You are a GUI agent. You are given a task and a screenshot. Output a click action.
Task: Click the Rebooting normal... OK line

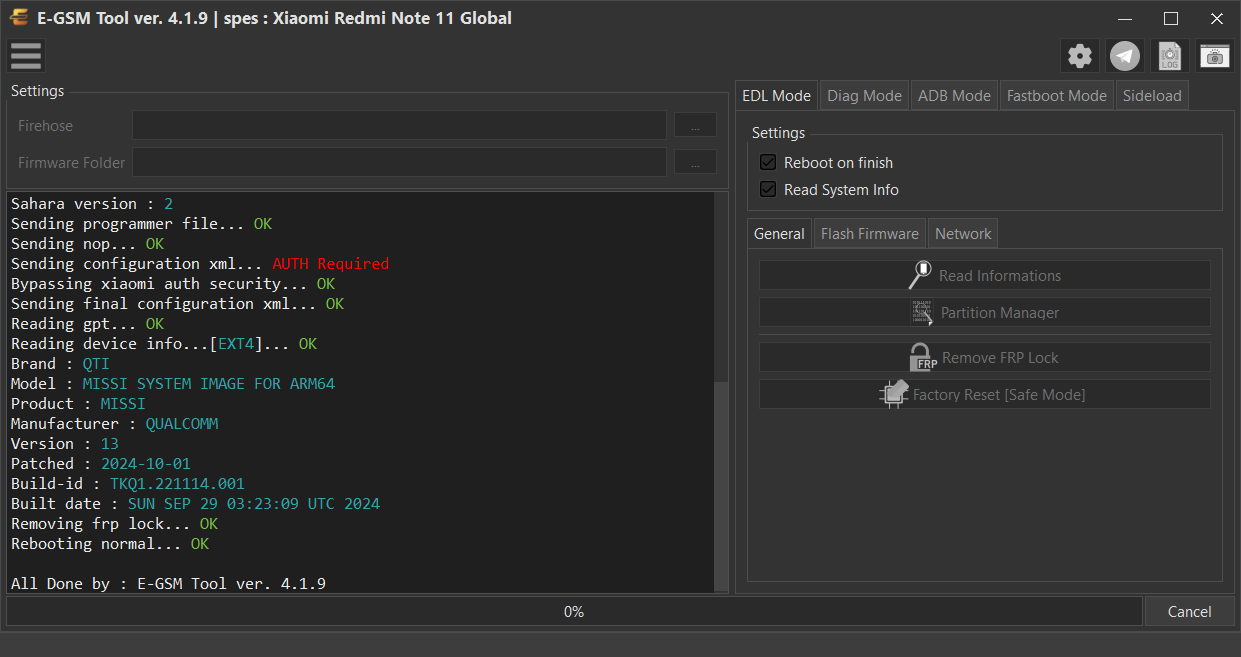[110, 544]
